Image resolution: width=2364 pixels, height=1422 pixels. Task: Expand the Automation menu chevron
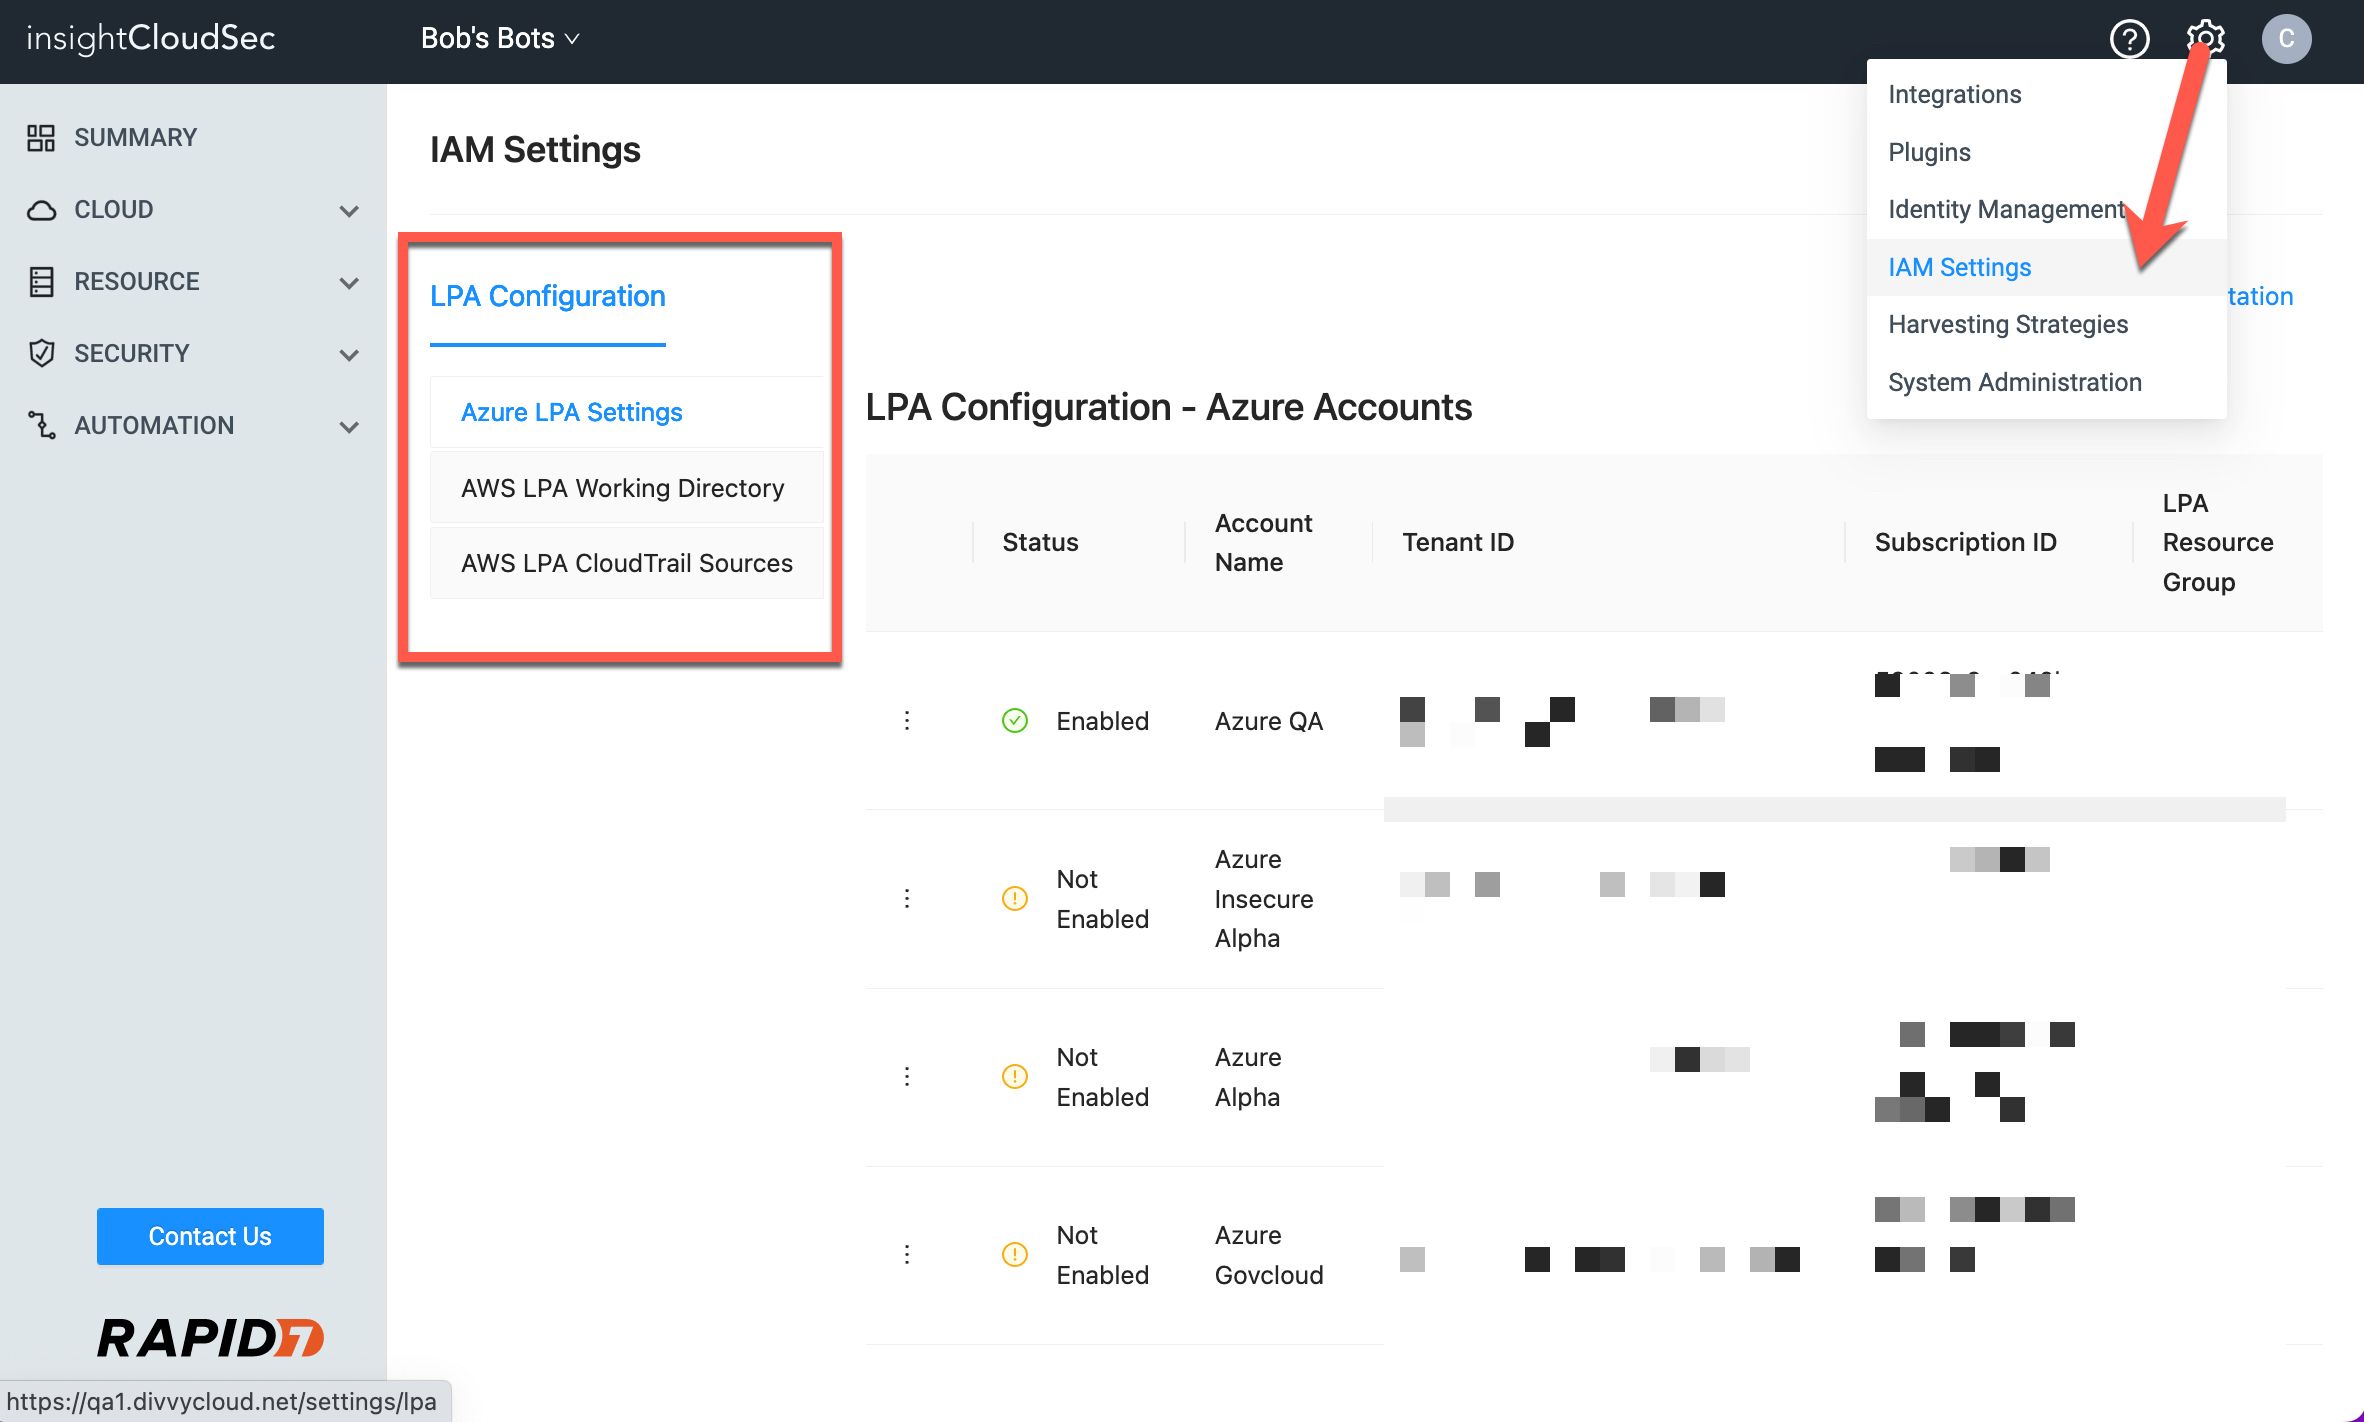coord(349,427)
